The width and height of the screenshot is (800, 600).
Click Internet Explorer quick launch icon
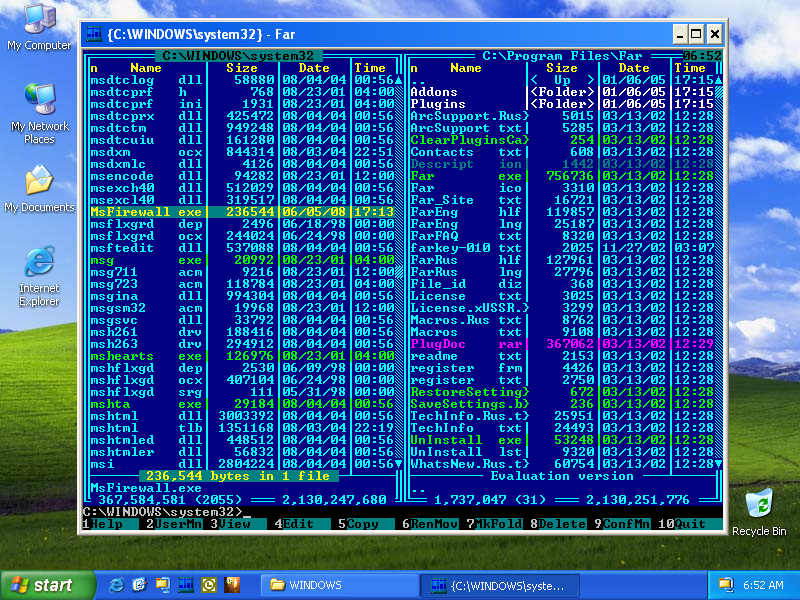click(117, 585)
